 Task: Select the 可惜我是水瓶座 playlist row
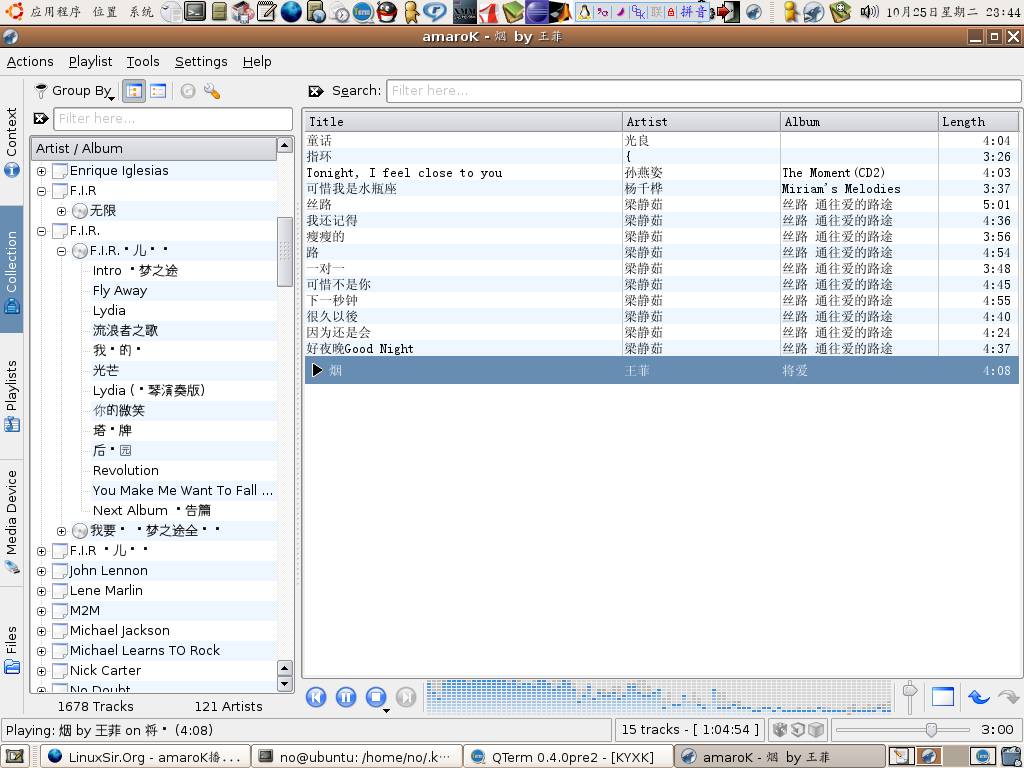[661, 189]
